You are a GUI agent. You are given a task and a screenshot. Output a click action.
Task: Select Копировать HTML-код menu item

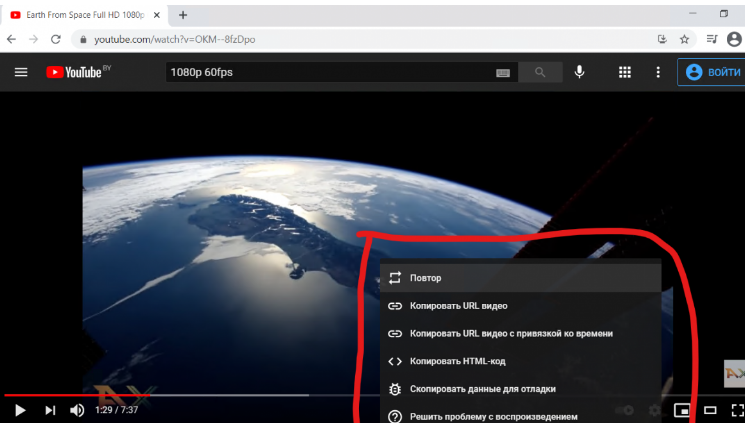tap(521, 361)
